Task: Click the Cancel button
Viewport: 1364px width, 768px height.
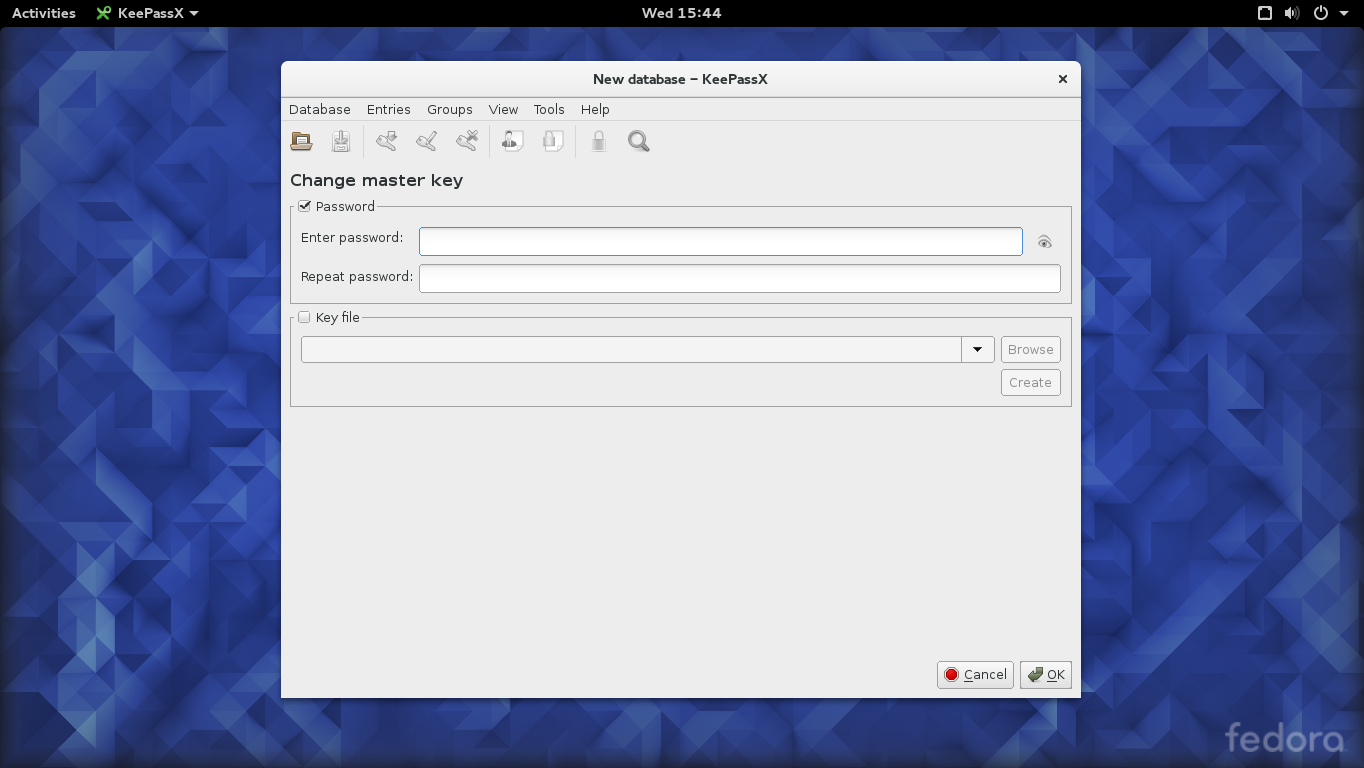Action: [975, 674]
